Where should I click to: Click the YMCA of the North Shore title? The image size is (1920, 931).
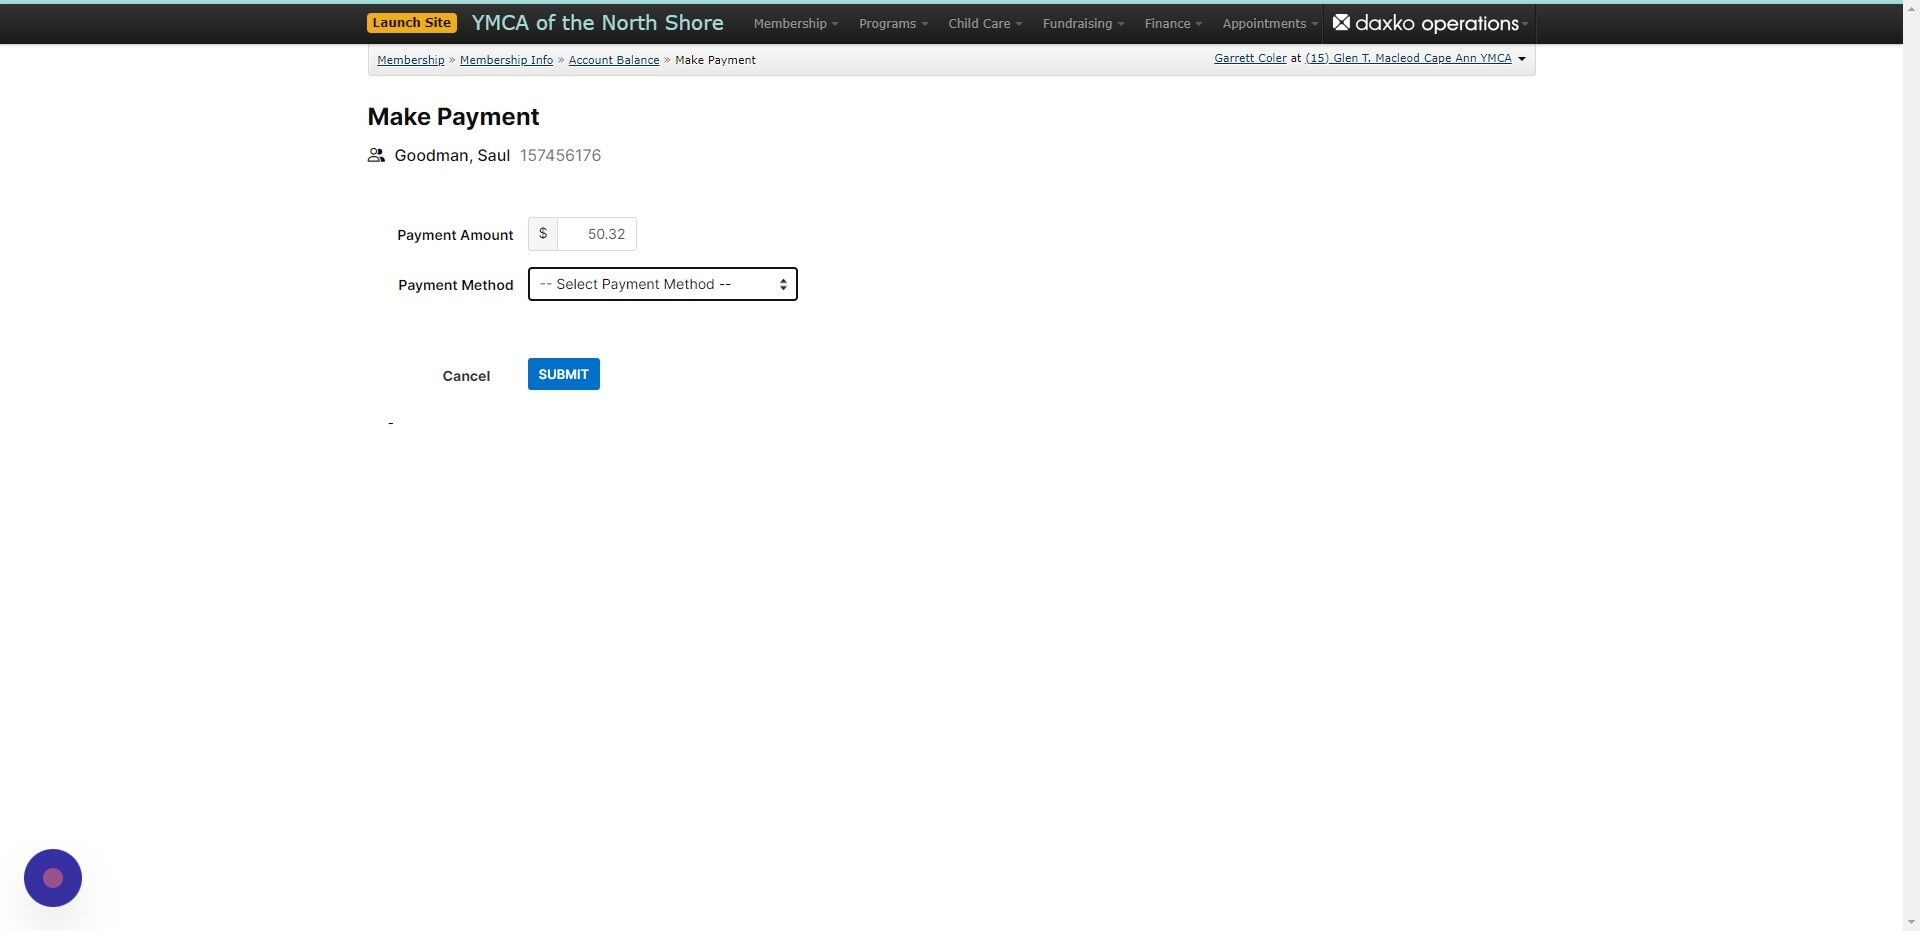[x=597, y=23]
